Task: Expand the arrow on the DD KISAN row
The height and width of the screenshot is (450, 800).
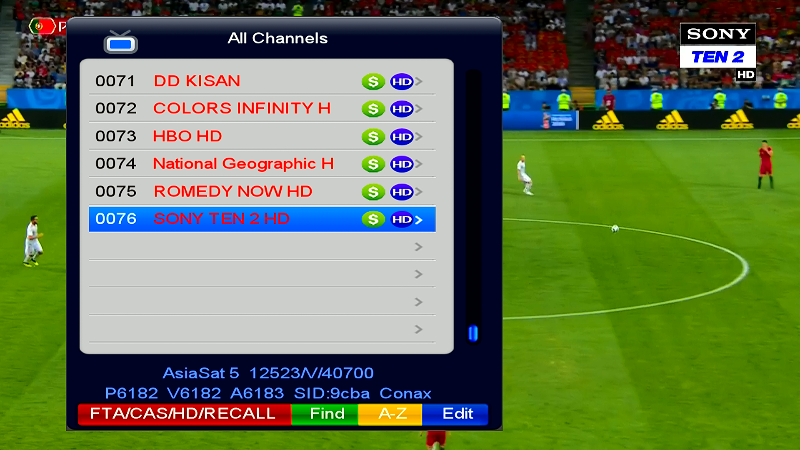Action: coord(419,81)
